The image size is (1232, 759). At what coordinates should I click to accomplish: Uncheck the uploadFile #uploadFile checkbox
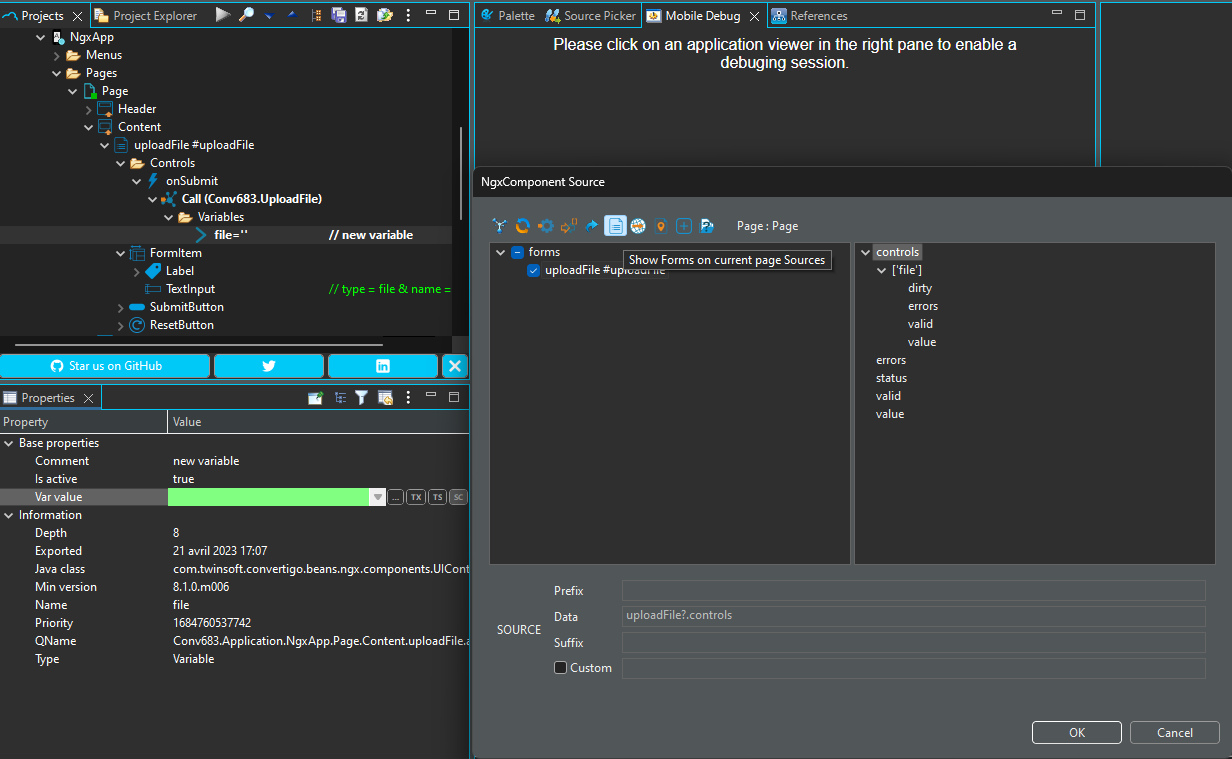[534, 270]
